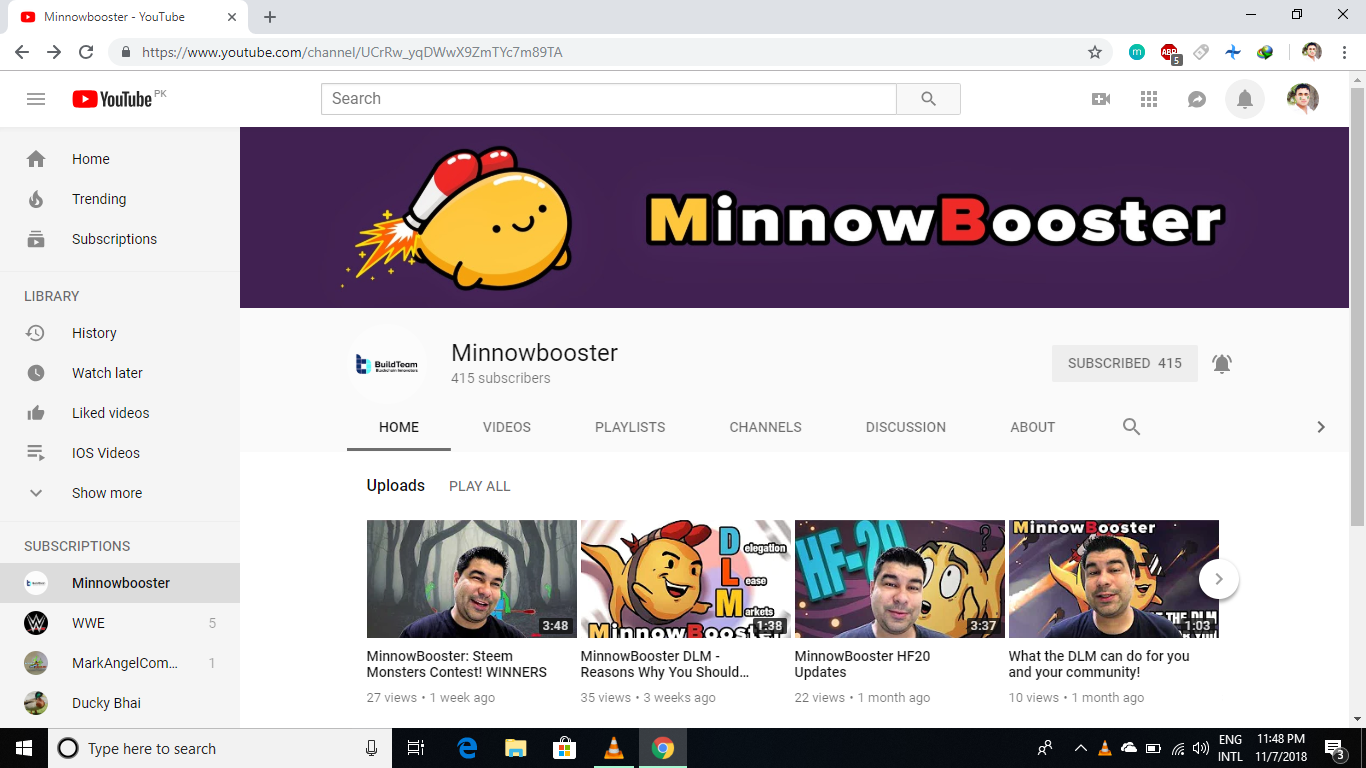
Task: Click the page vertical scrollbar
Action: point(1357,305)
